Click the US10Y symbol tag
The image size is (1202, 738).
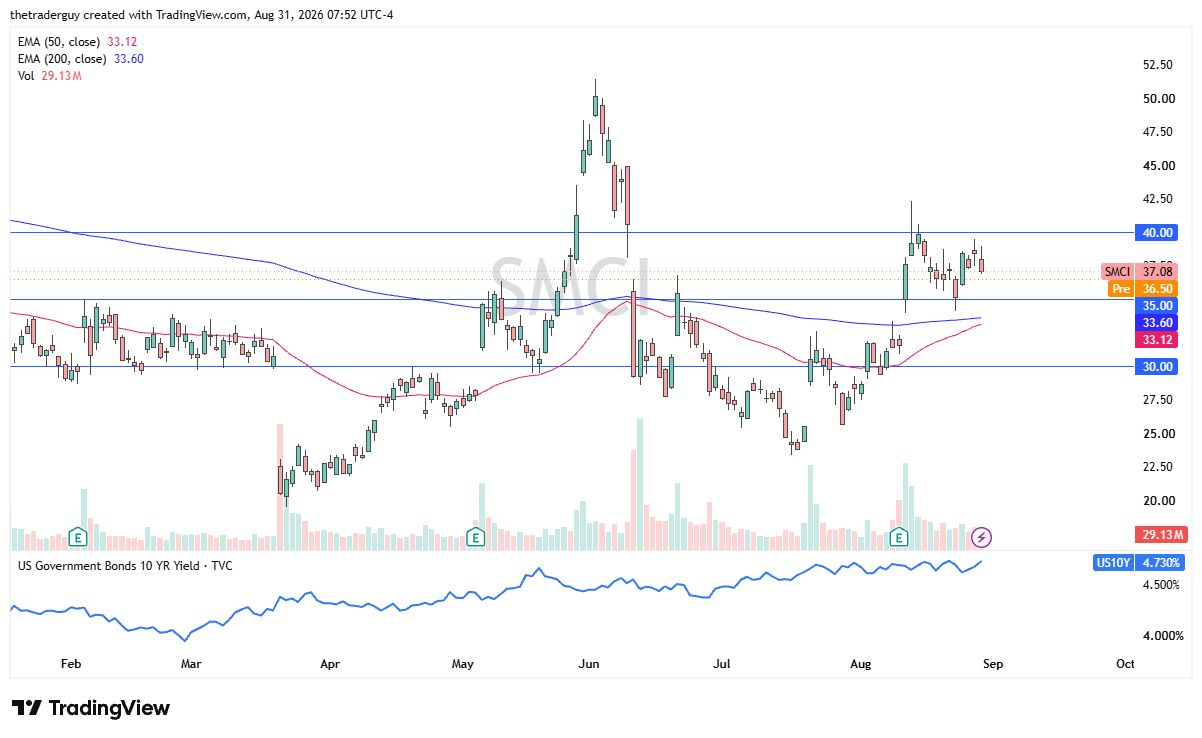tap(1114, 563)
